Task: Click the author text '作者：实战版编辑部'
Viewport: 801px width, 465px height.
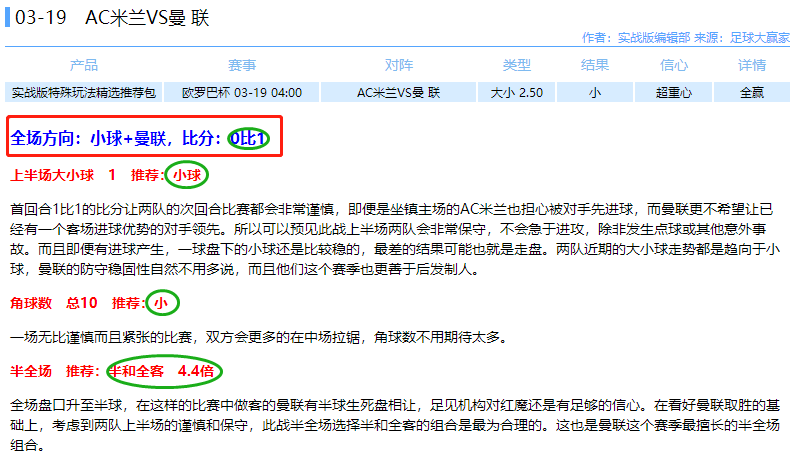Action: pos(636,37)
